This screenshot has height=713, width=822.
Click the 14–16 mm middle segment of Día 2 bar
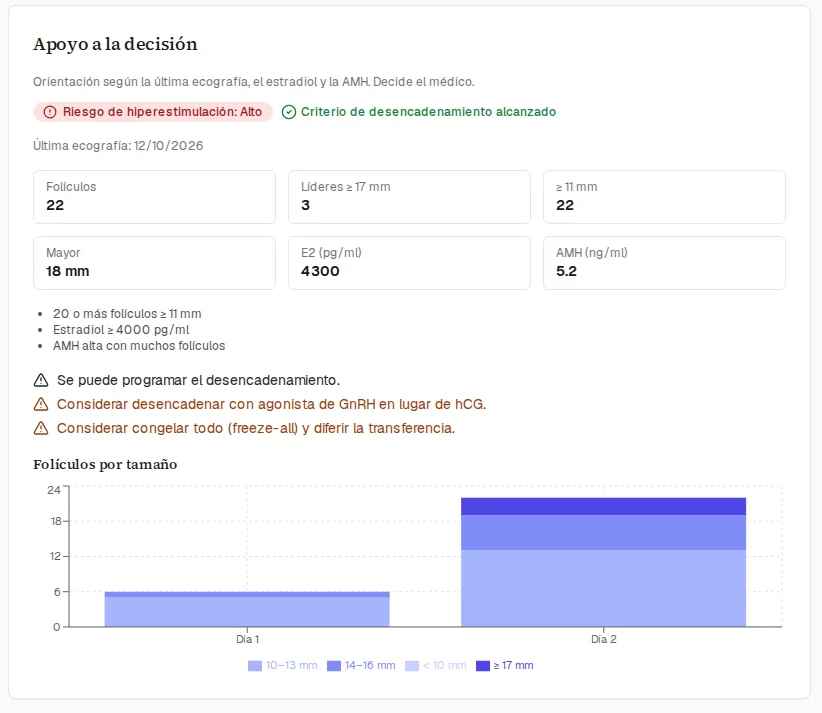(603, 533)
